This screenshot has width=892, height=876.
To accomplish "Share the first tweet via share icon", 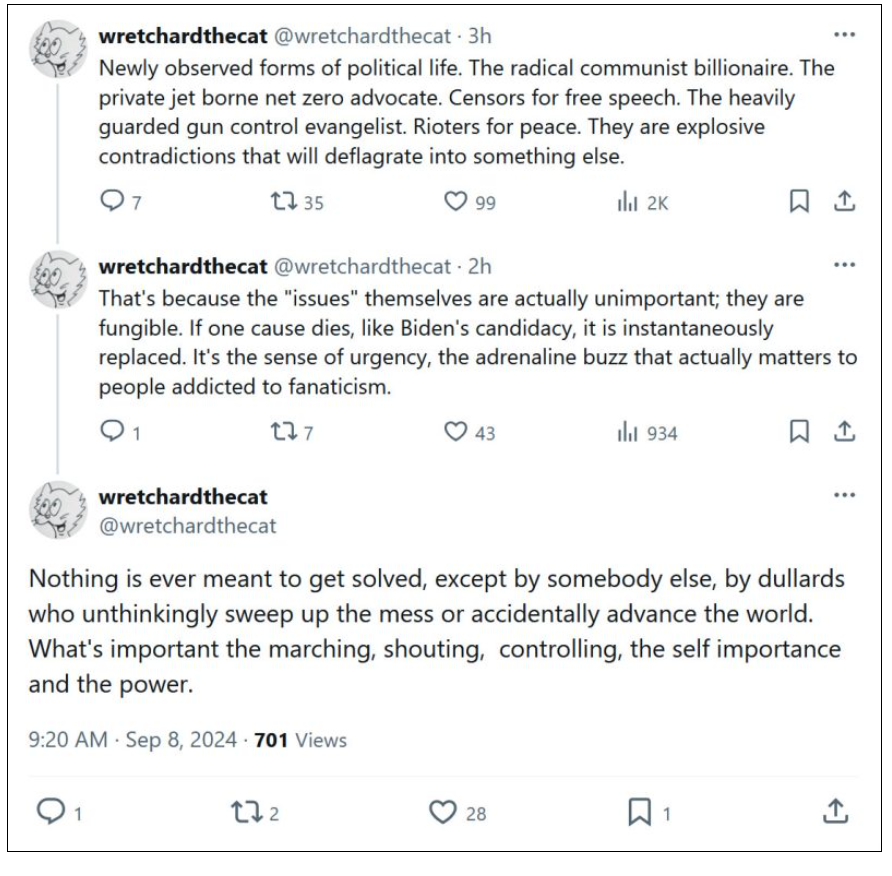I will 845,202.
